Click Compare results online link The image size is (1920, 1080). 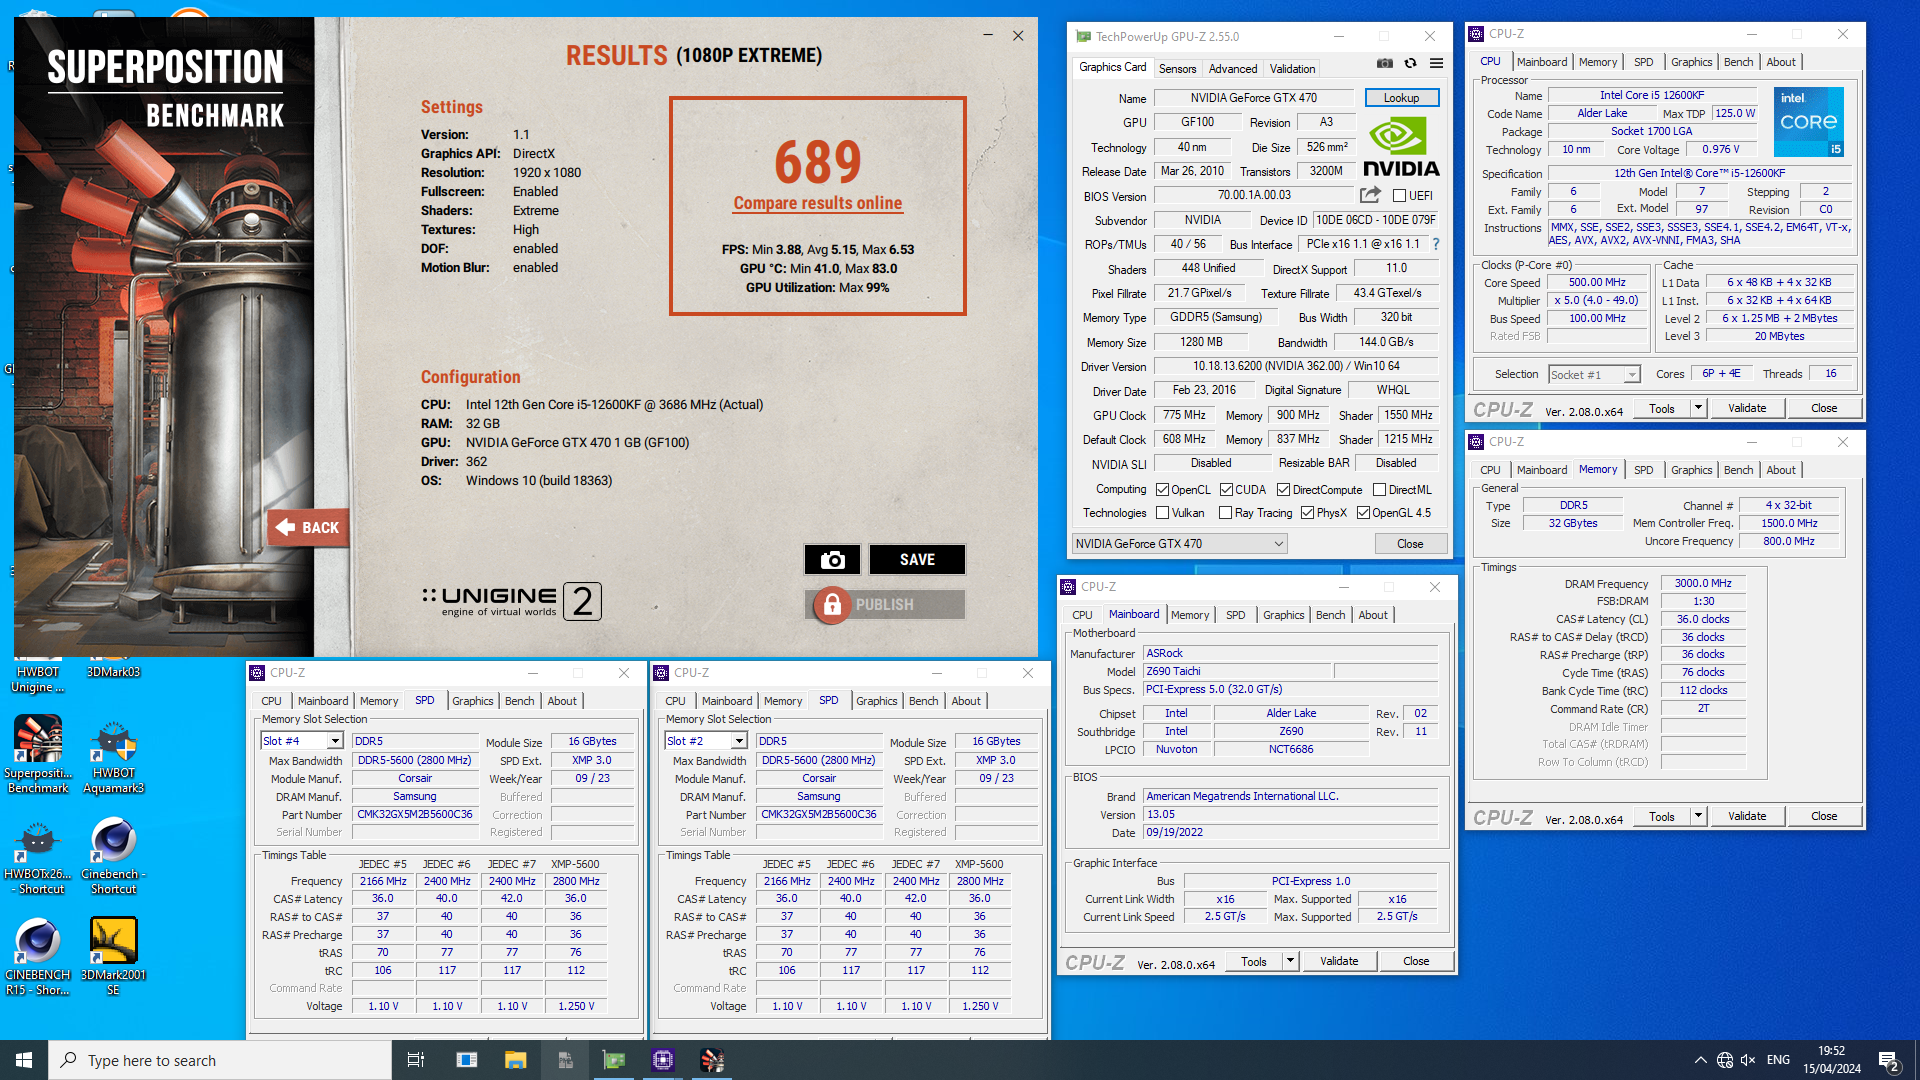(817, 203)
